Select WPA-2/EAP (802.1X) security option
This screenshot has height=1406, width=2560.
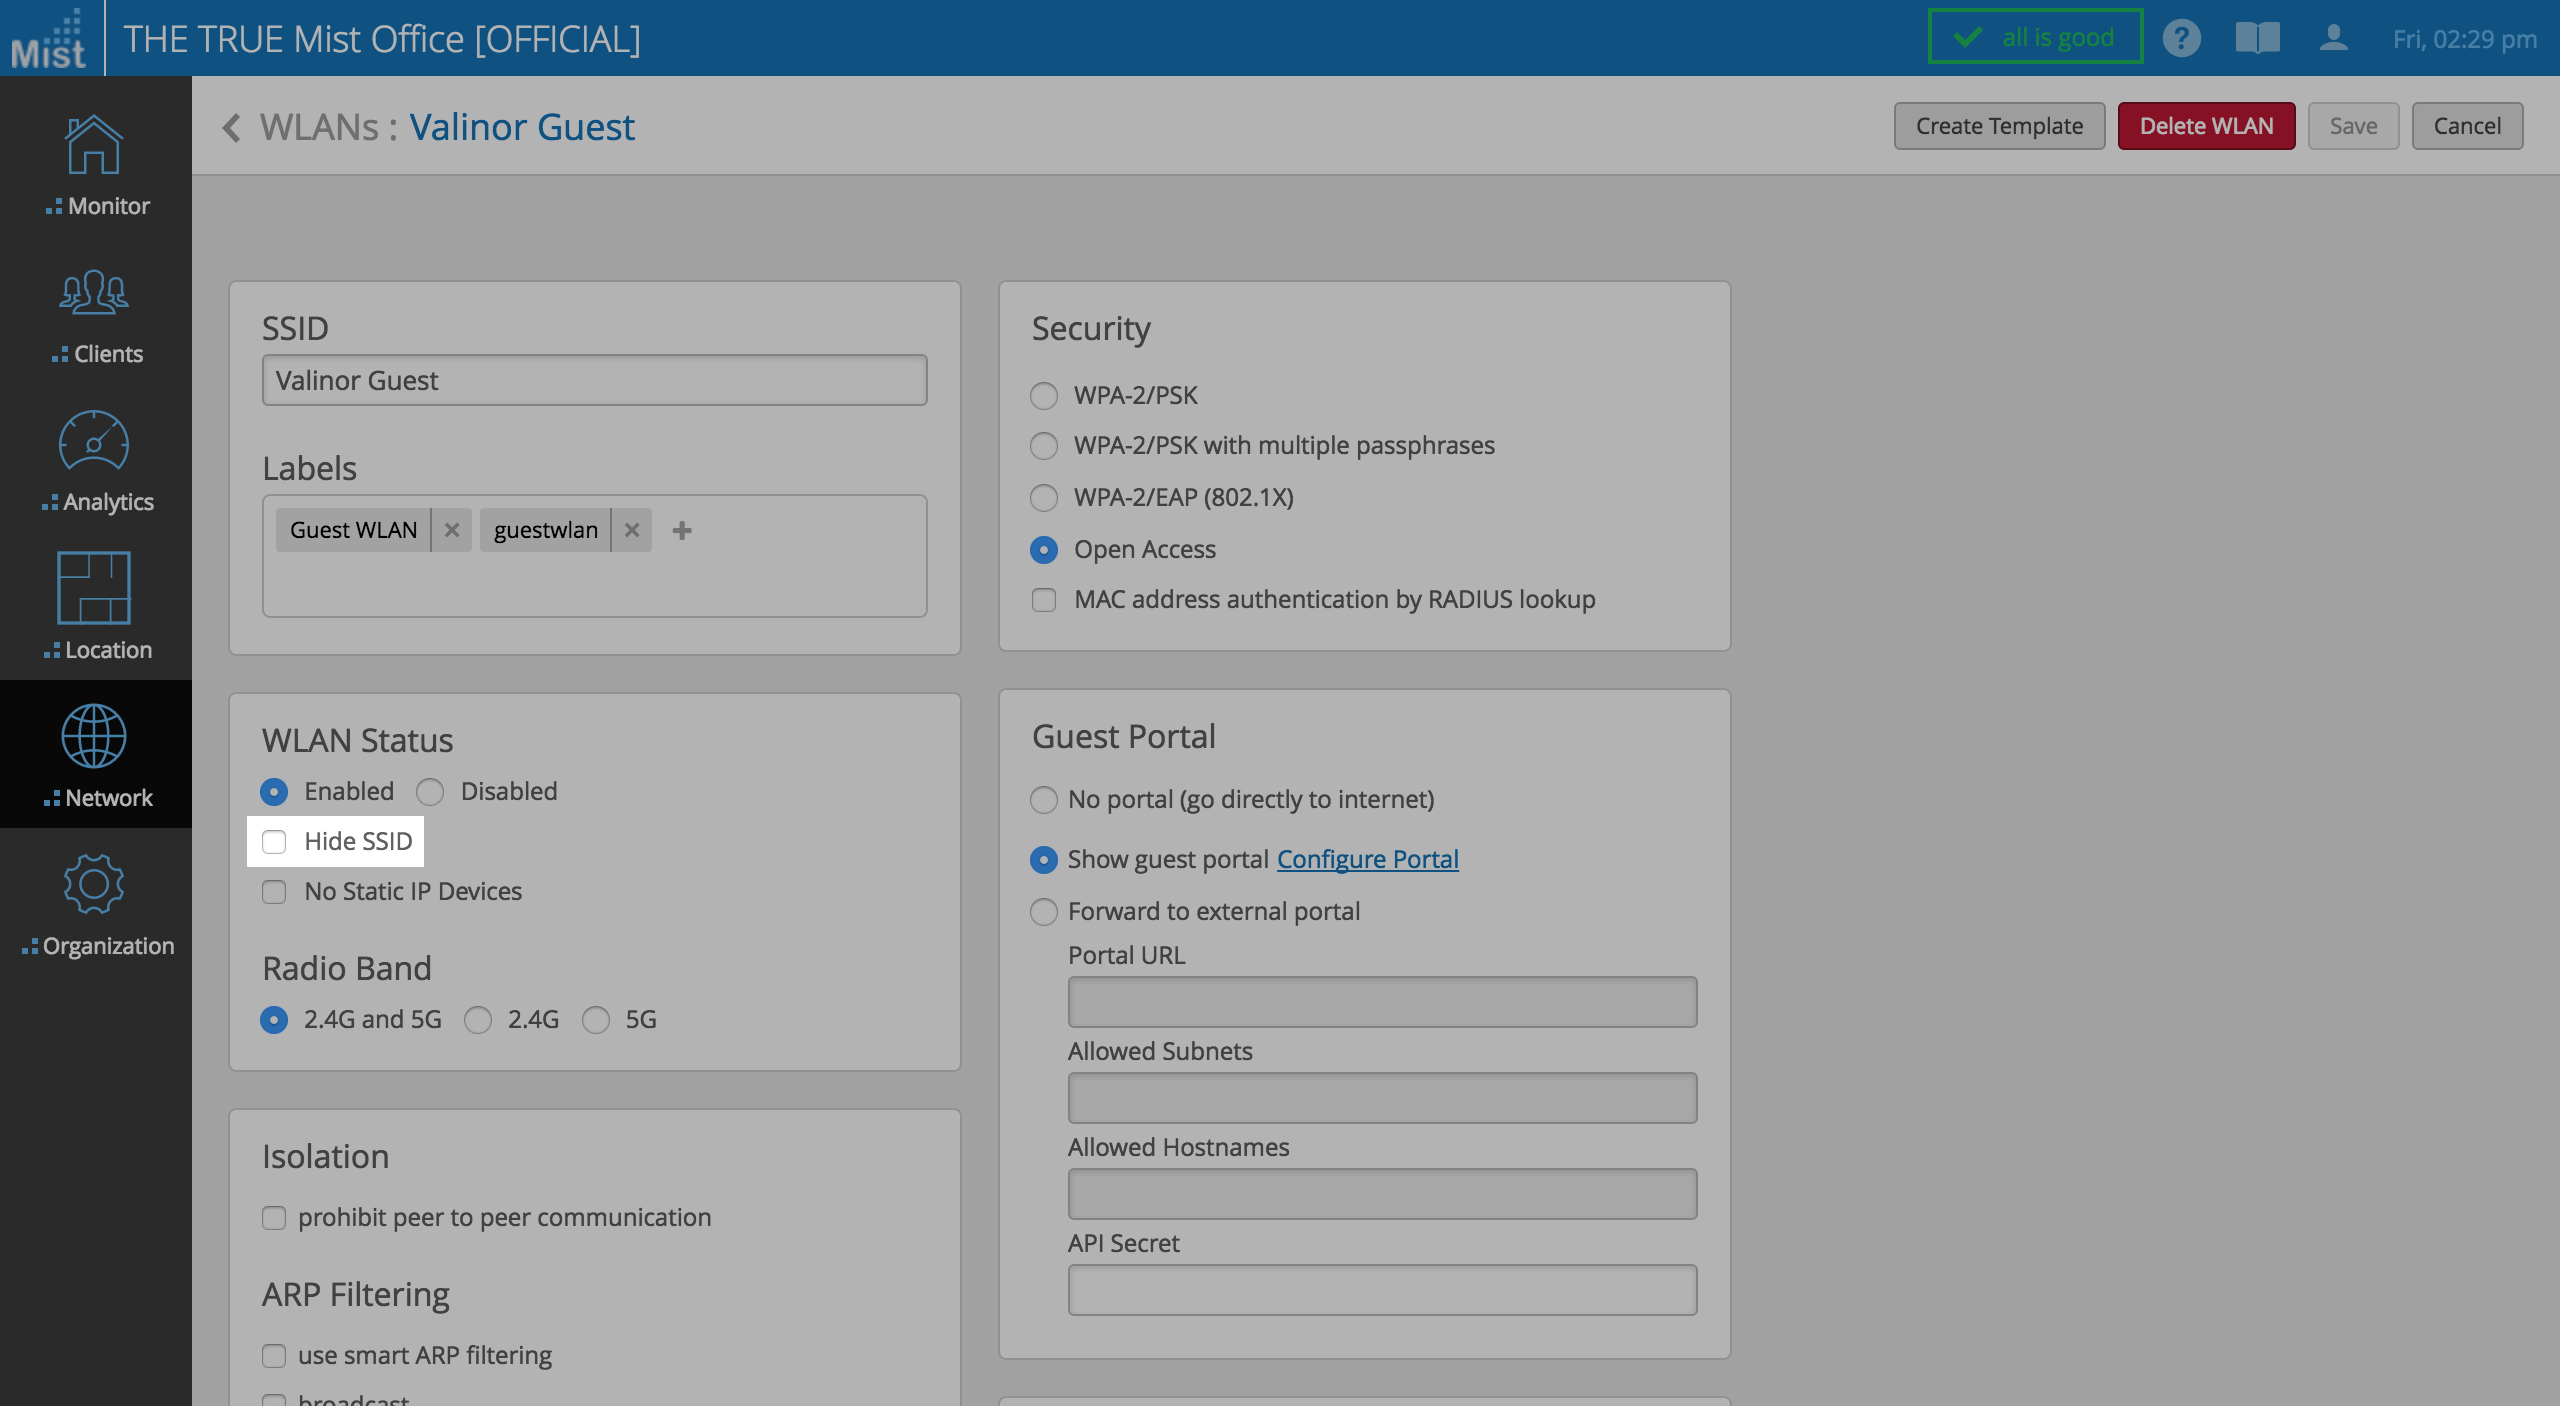[x=1044, y=498]
